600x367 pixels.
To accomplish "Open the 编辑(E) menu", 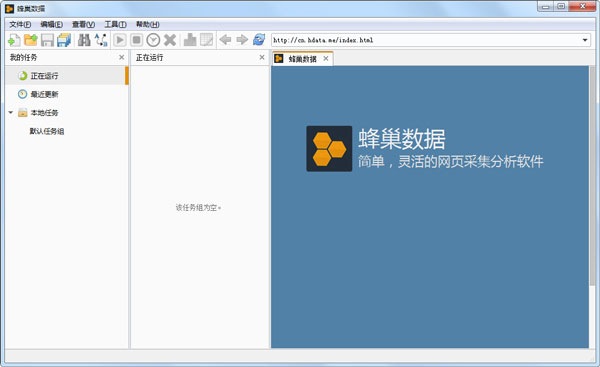I will click(x=52, y=24).
